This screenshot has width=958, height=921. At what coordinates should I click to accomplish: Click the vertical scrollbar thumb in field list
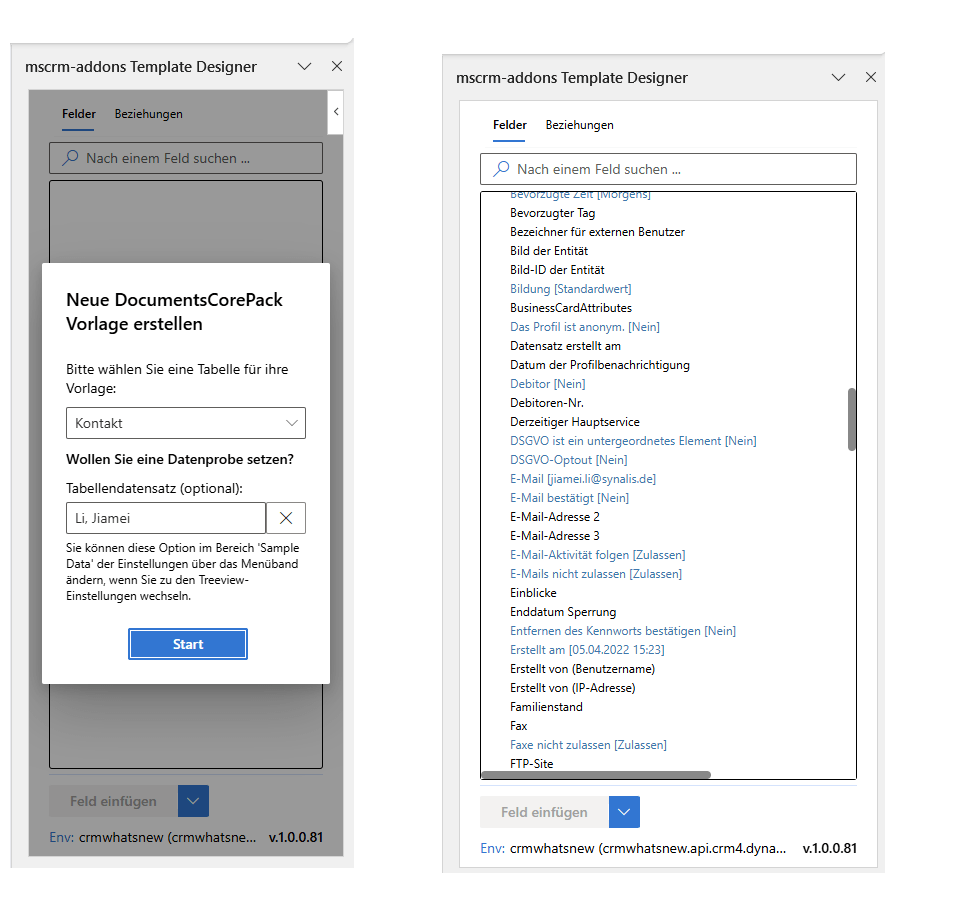click(x=852, y=419)
